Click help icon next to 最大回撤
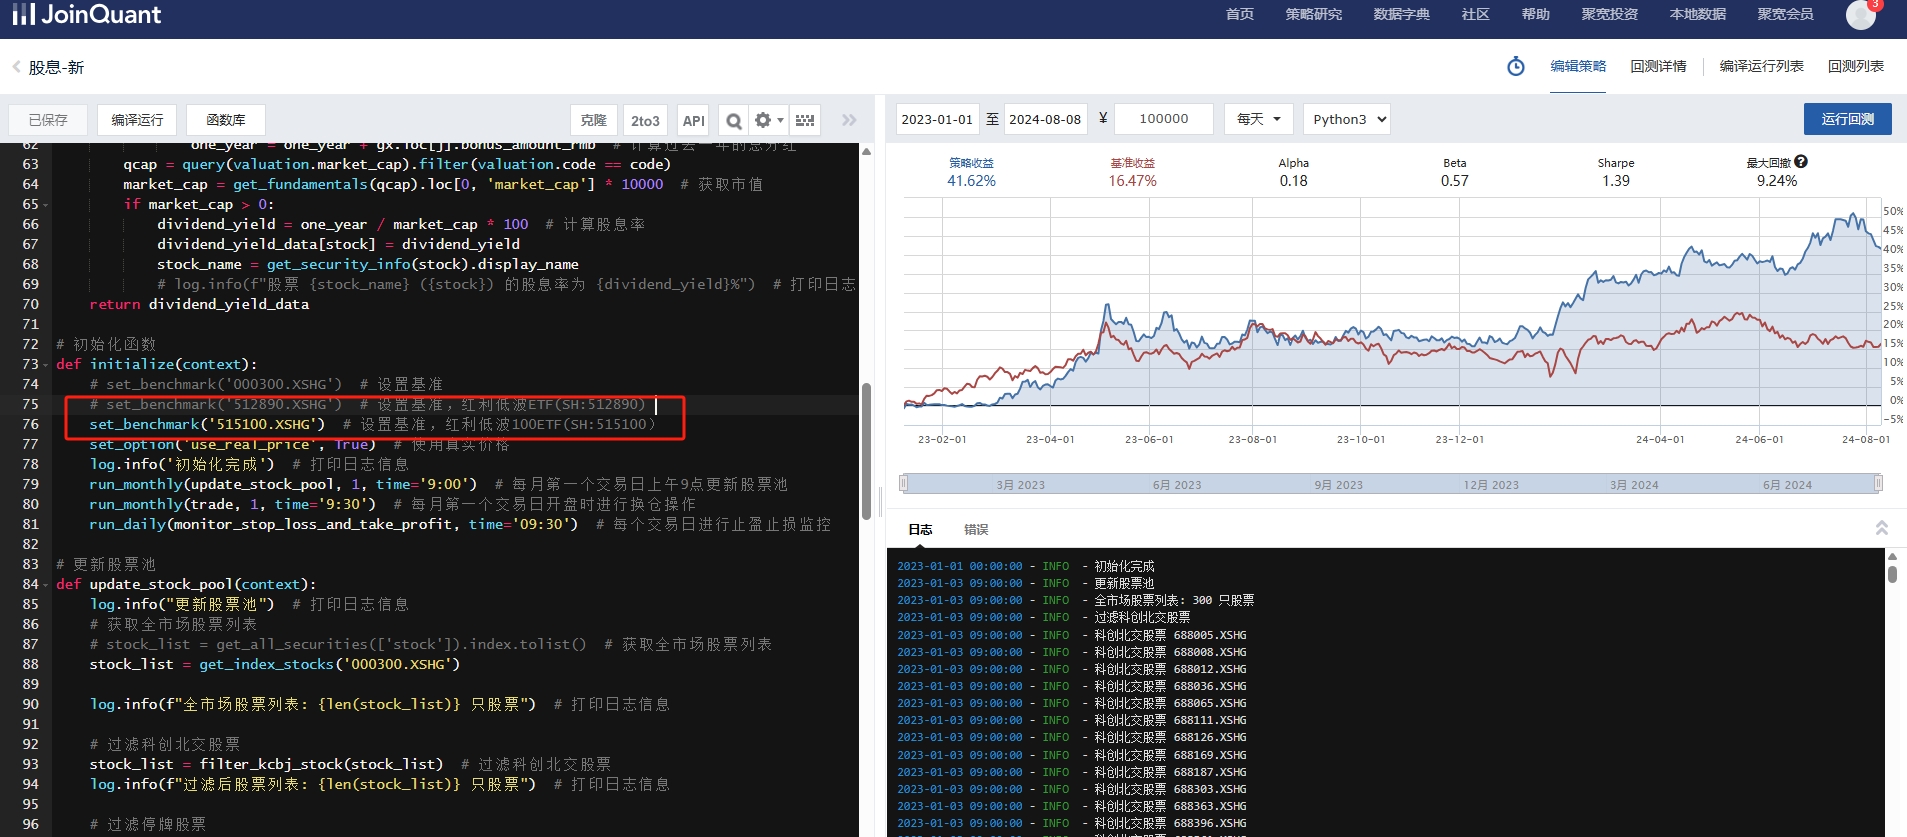This screenshot has width=1907, height=837. click(1801, 162)
